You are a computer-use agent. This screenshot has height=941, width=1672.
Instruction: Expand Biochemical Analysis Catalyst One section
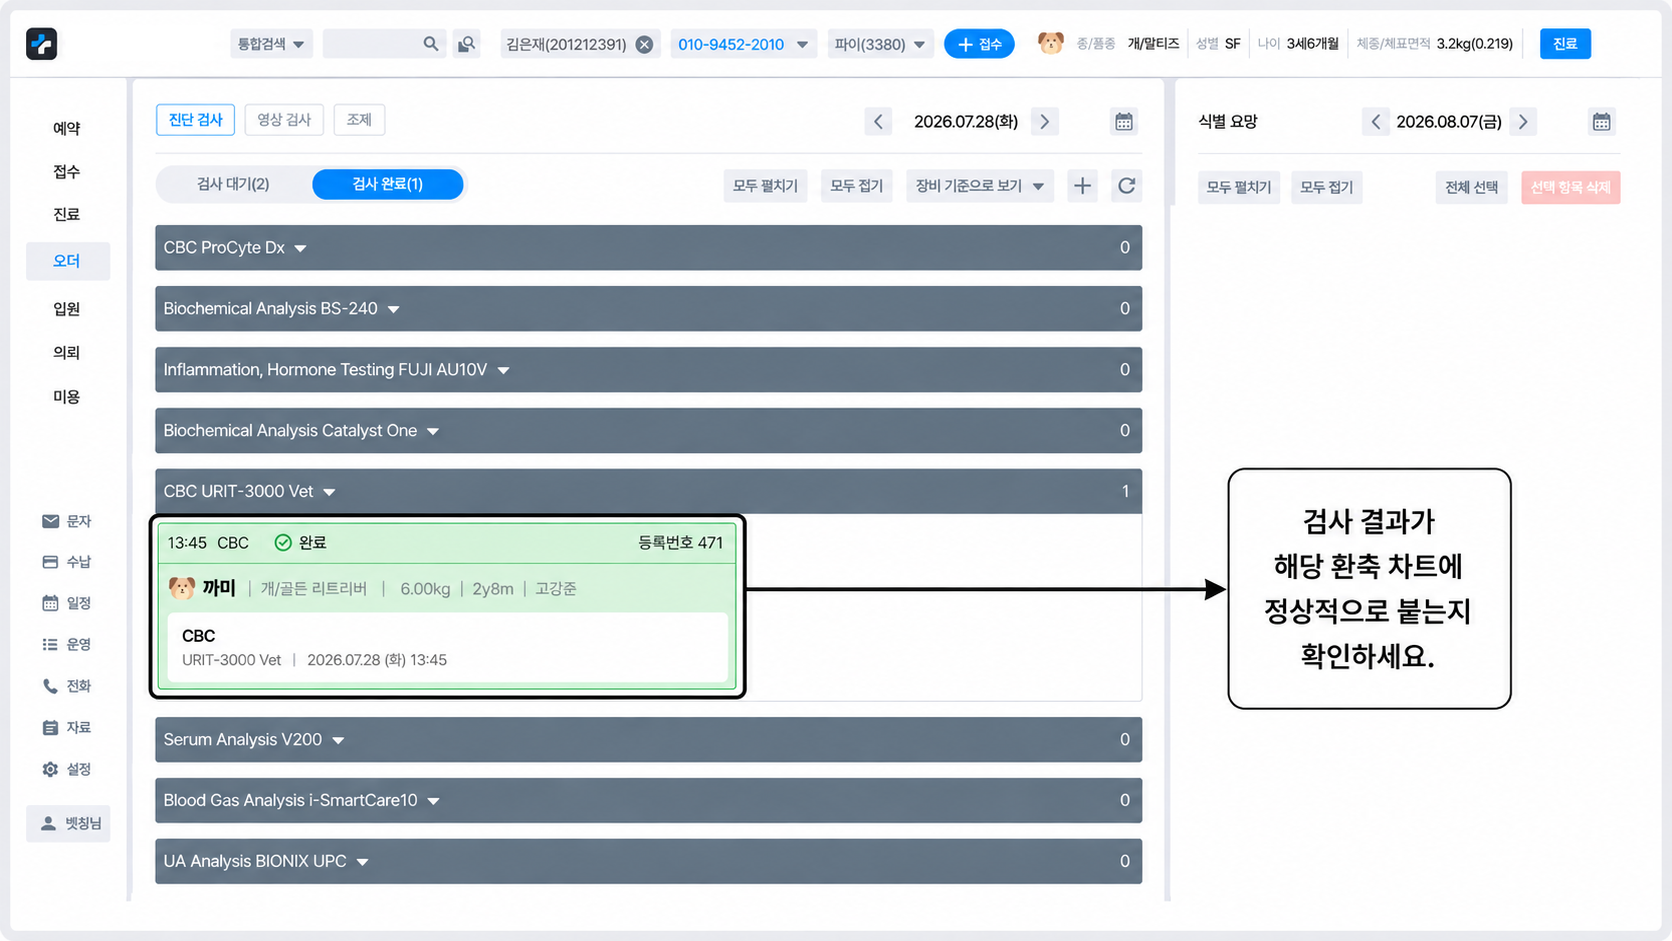tap(648, 431)
